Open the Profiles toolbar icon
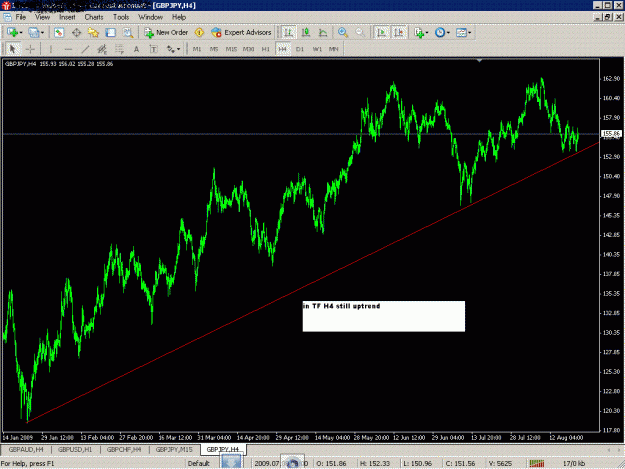Viewport: 625px width, 469px height. (x=33, y=32)
